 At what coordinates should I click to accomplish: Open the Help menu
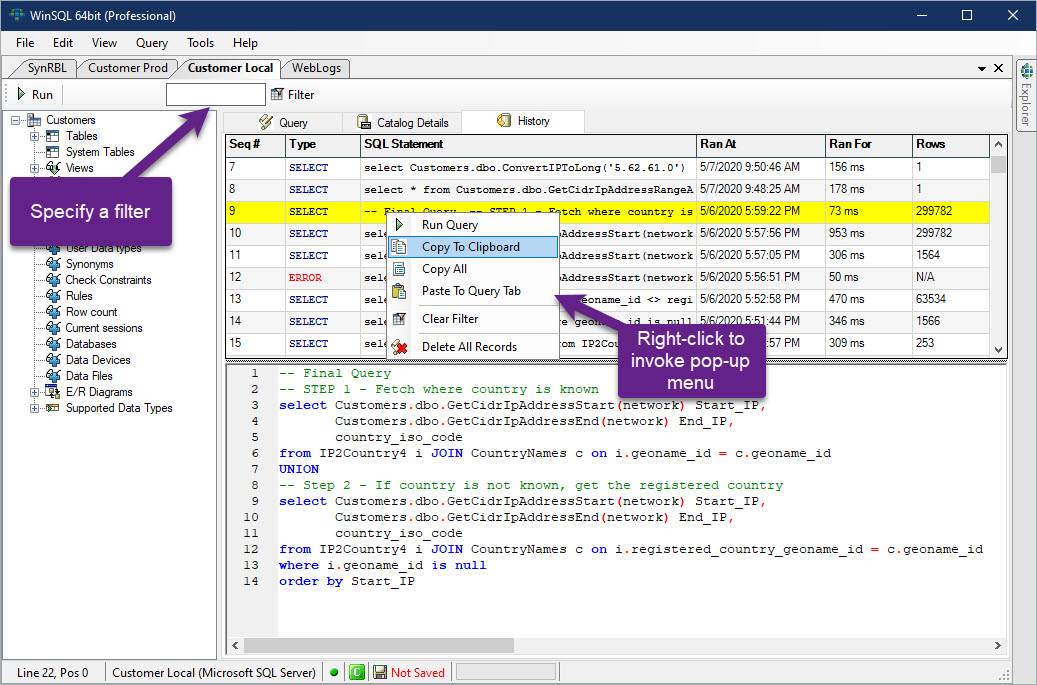[245, 43]
